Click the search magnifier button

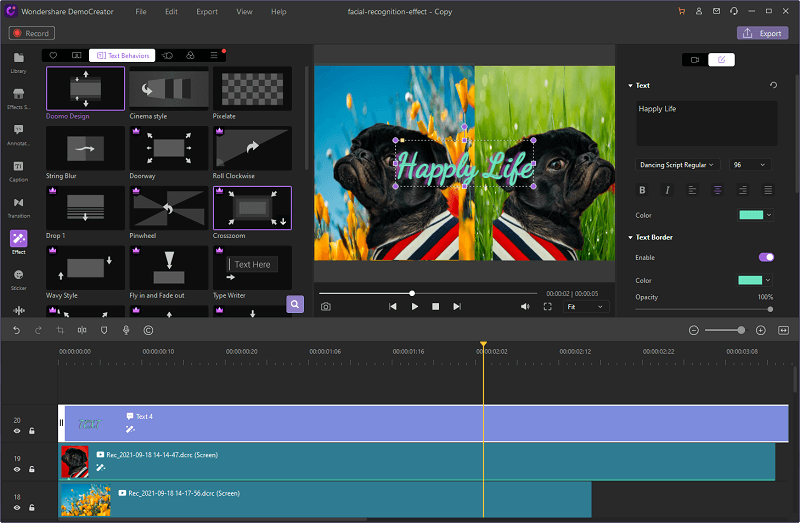tap(295, 304)
